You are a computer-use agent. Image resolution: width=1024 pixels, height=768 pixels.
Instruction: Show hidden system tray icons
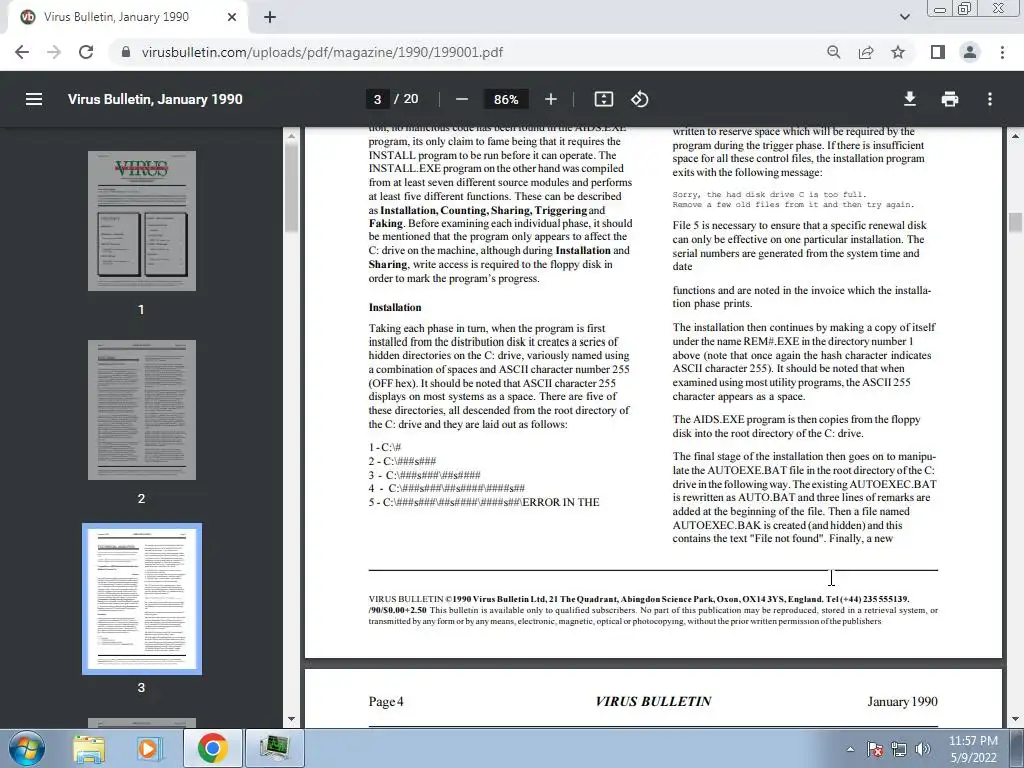850,750
